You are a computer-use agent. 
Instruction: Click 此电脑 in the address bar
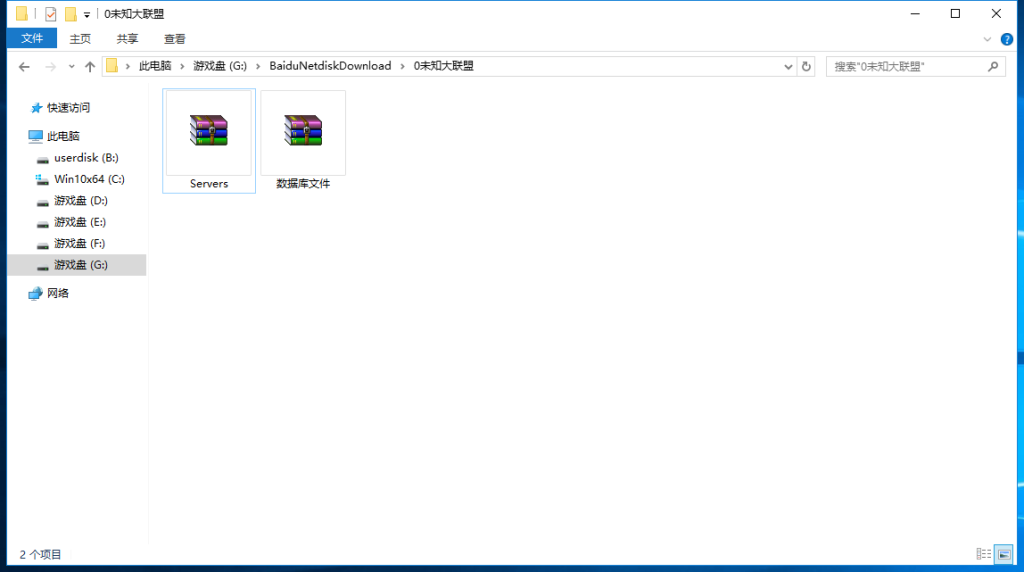click(155, 66)
